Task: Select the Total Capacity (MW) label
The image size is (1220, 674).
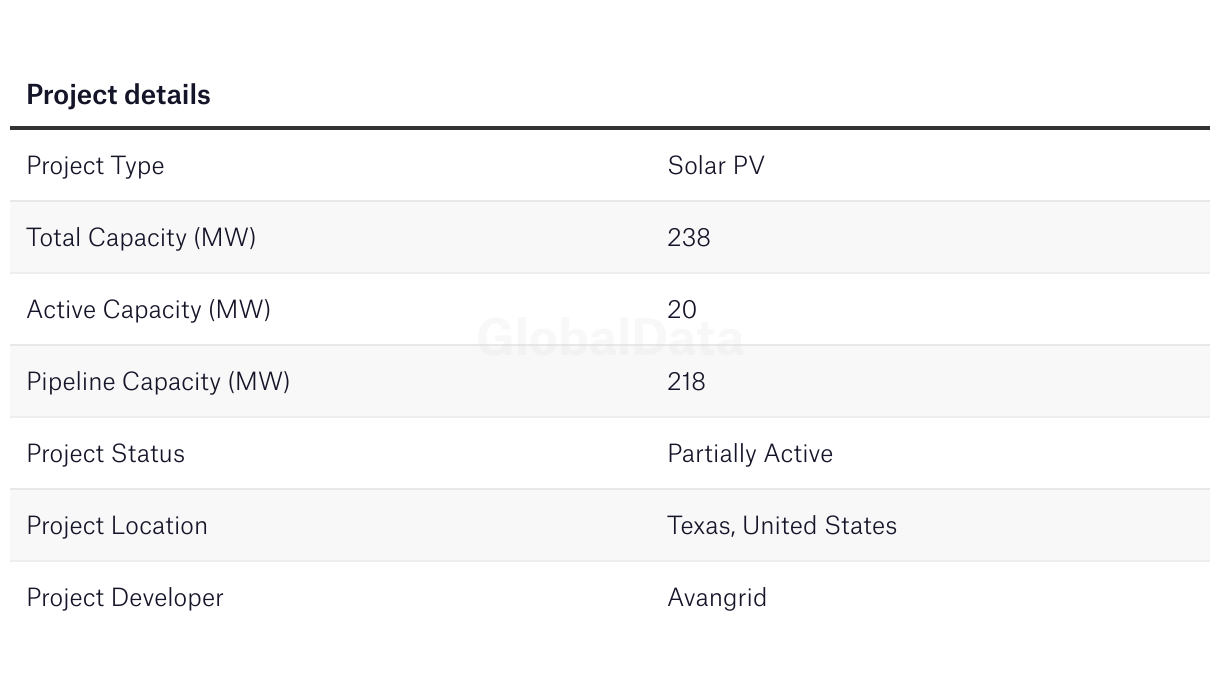Action: (141, 238)
